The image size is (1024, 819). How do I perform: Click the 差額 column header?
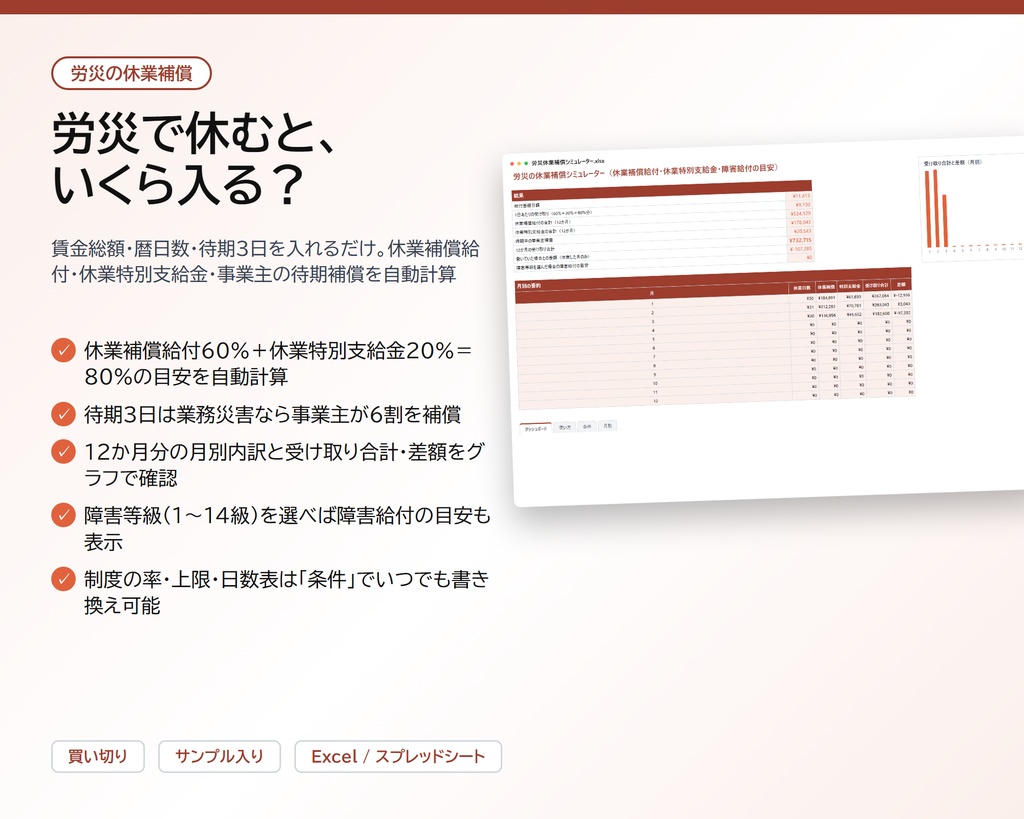(x=901, y=285)
